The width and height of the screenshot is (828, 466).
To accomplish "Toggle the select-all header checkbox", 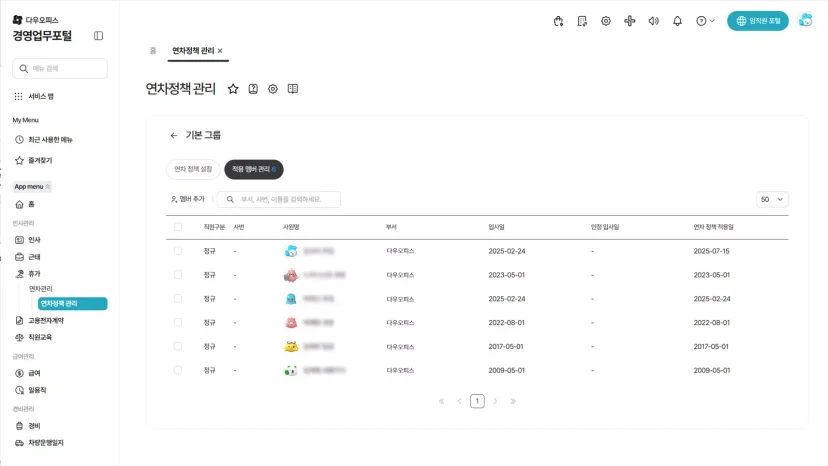I will pyautogui.click(x=178, y=227).
